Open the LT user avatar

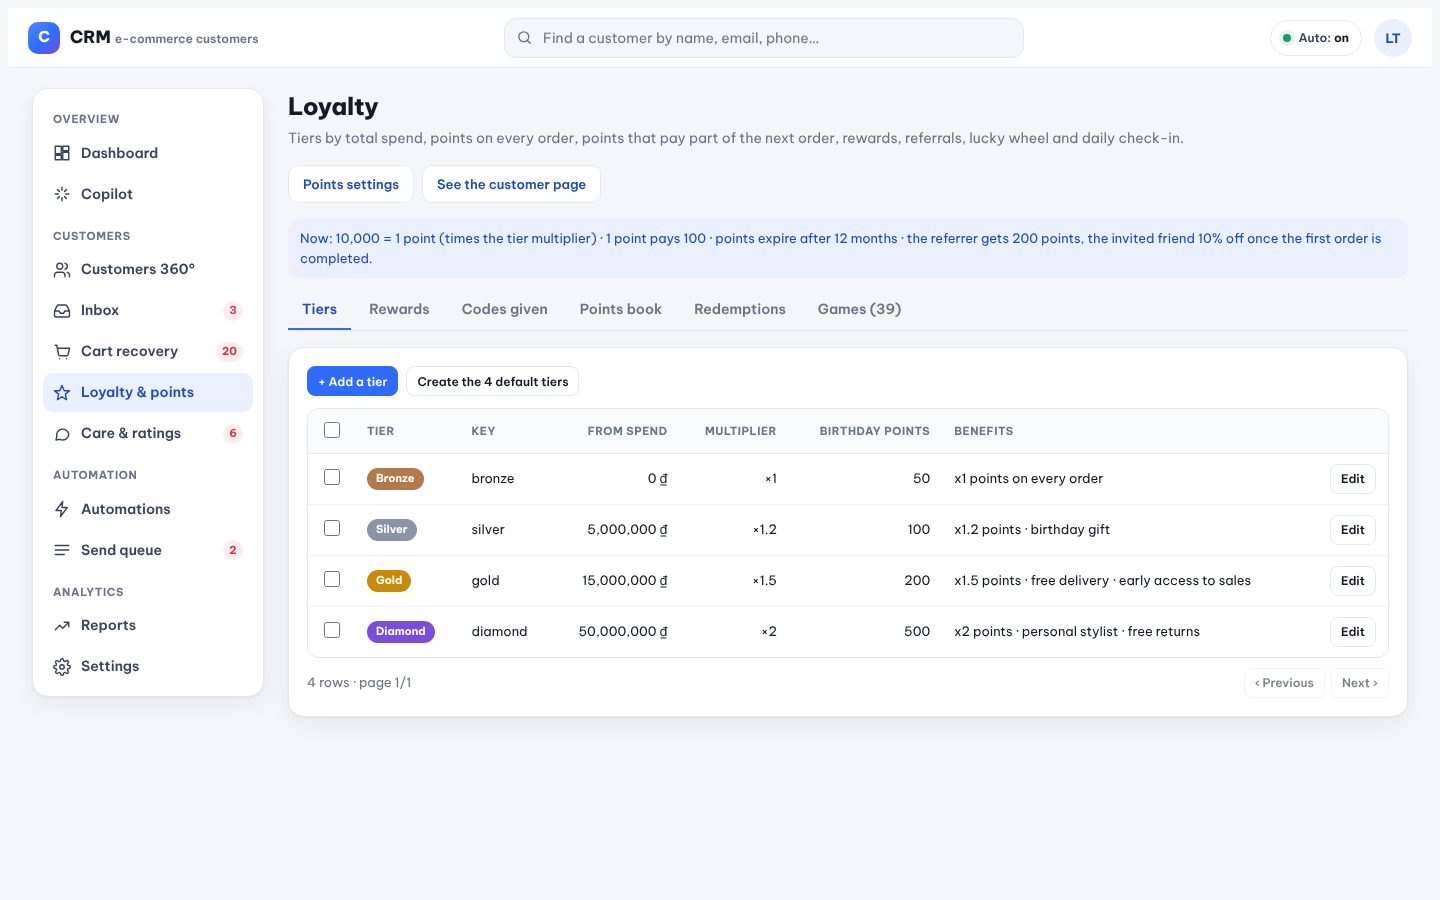[x=1393, y=38]
